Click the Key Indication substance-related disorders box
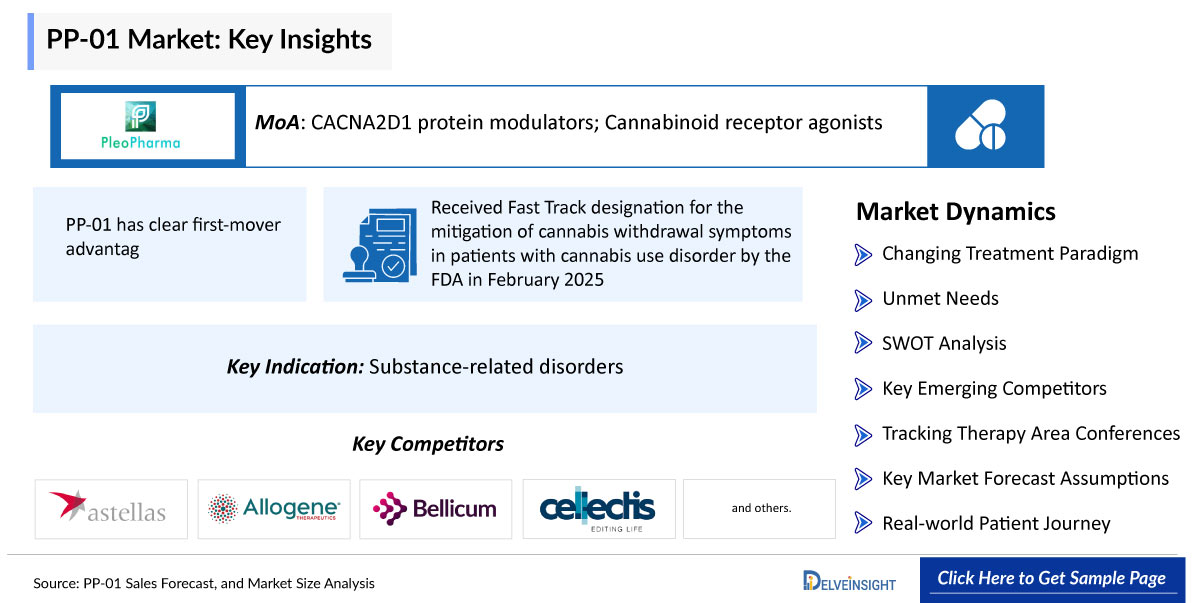Screen dimensions: 1200x603 [425, 367]
